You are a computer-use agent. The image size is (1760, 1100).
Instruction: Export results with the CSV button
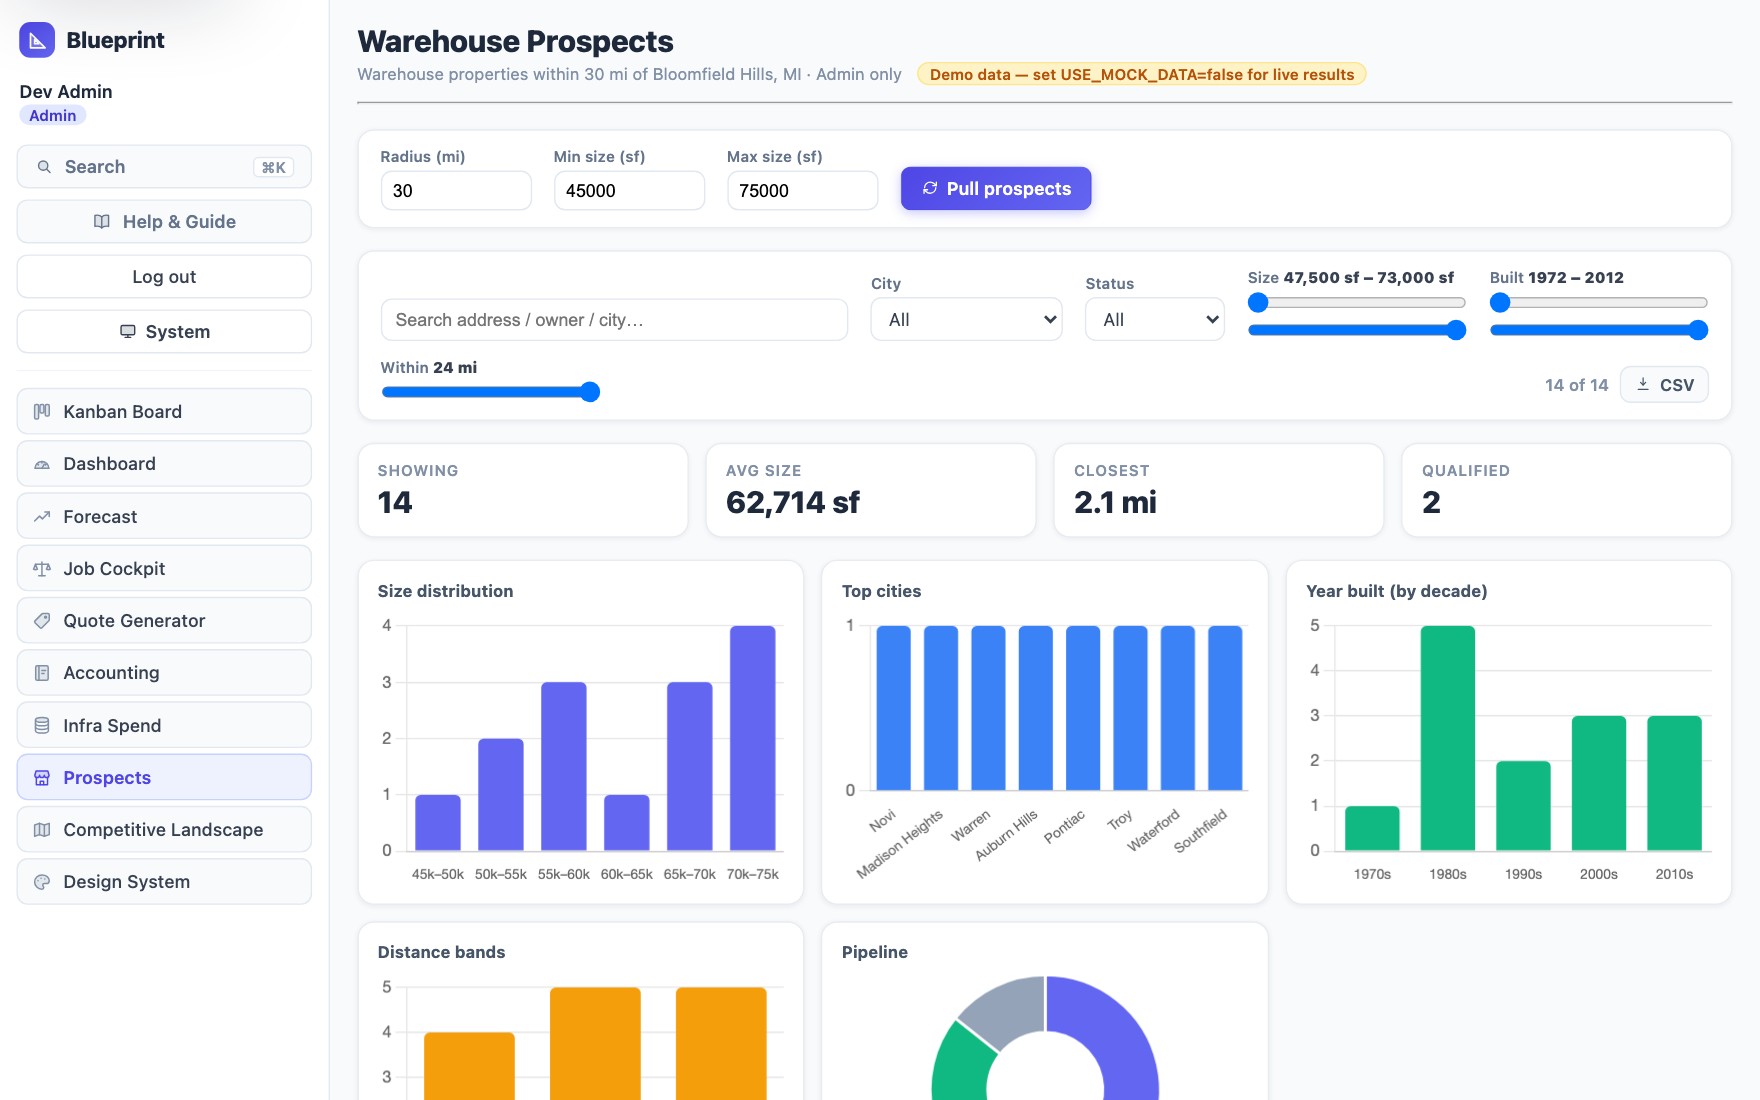1664,384
